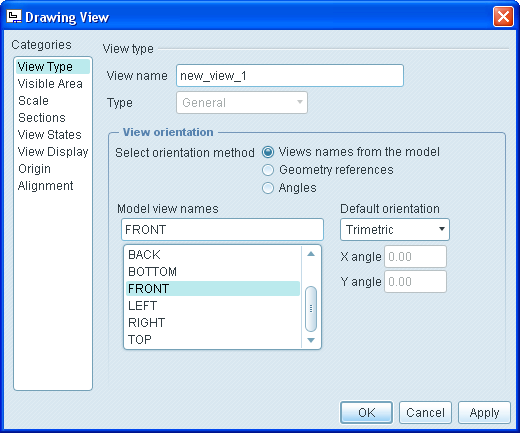Open the Visible Area category

pos(50,84)
